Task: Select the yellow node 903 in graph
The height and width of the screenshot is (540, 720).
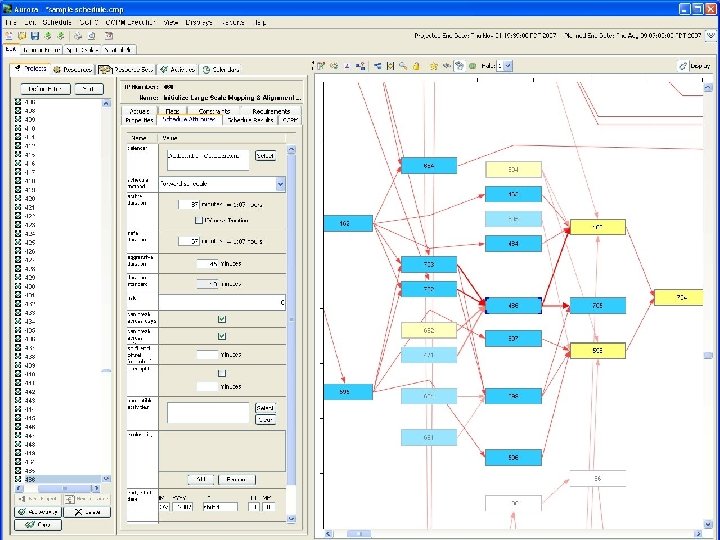Action: click(x=597, y=350)
